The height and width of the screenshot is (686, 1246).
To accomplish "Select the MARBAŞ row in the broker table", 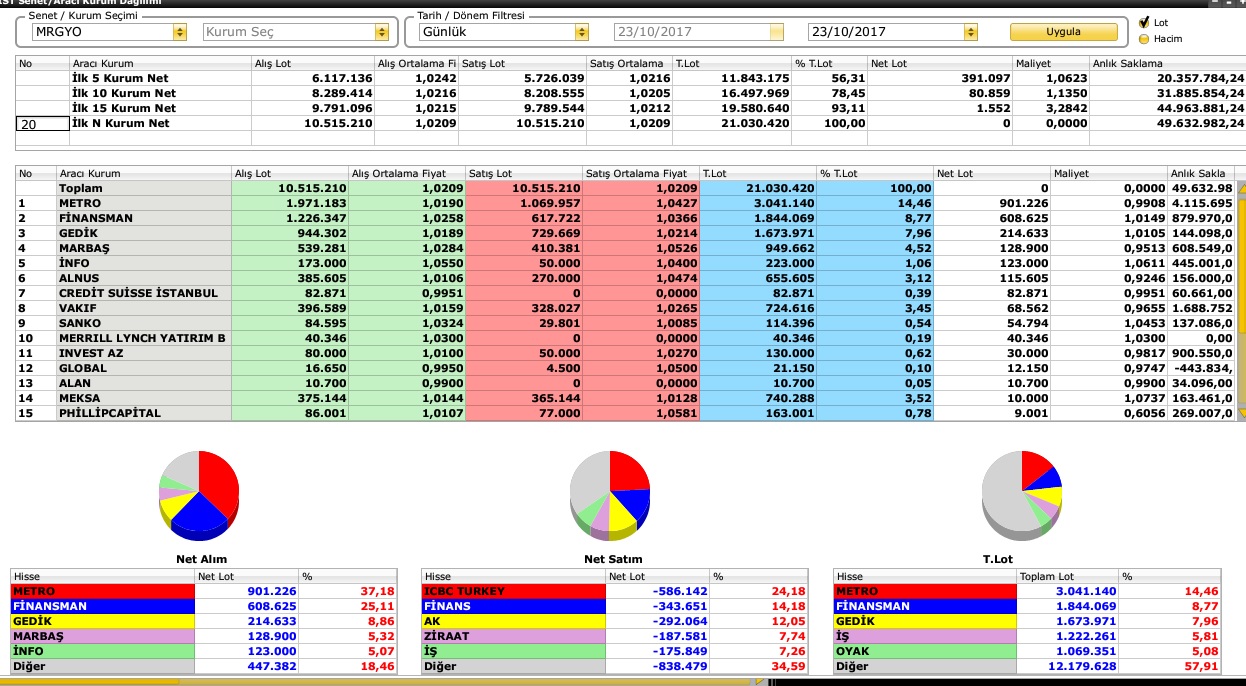I will click(625, 248).
